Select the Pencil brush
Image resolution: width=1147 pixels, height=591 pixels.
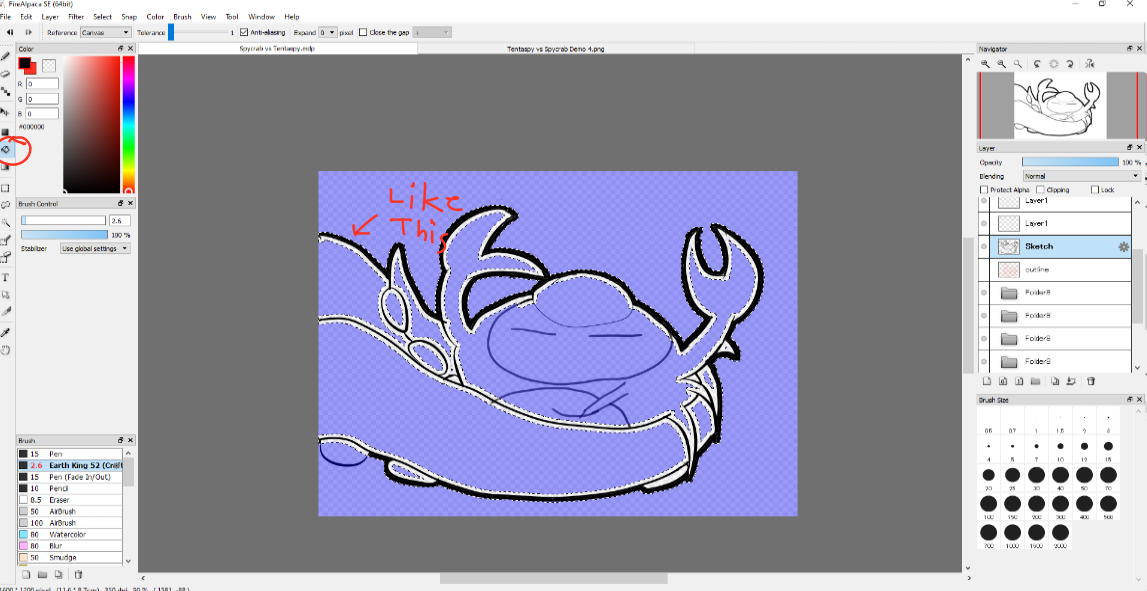70,489
